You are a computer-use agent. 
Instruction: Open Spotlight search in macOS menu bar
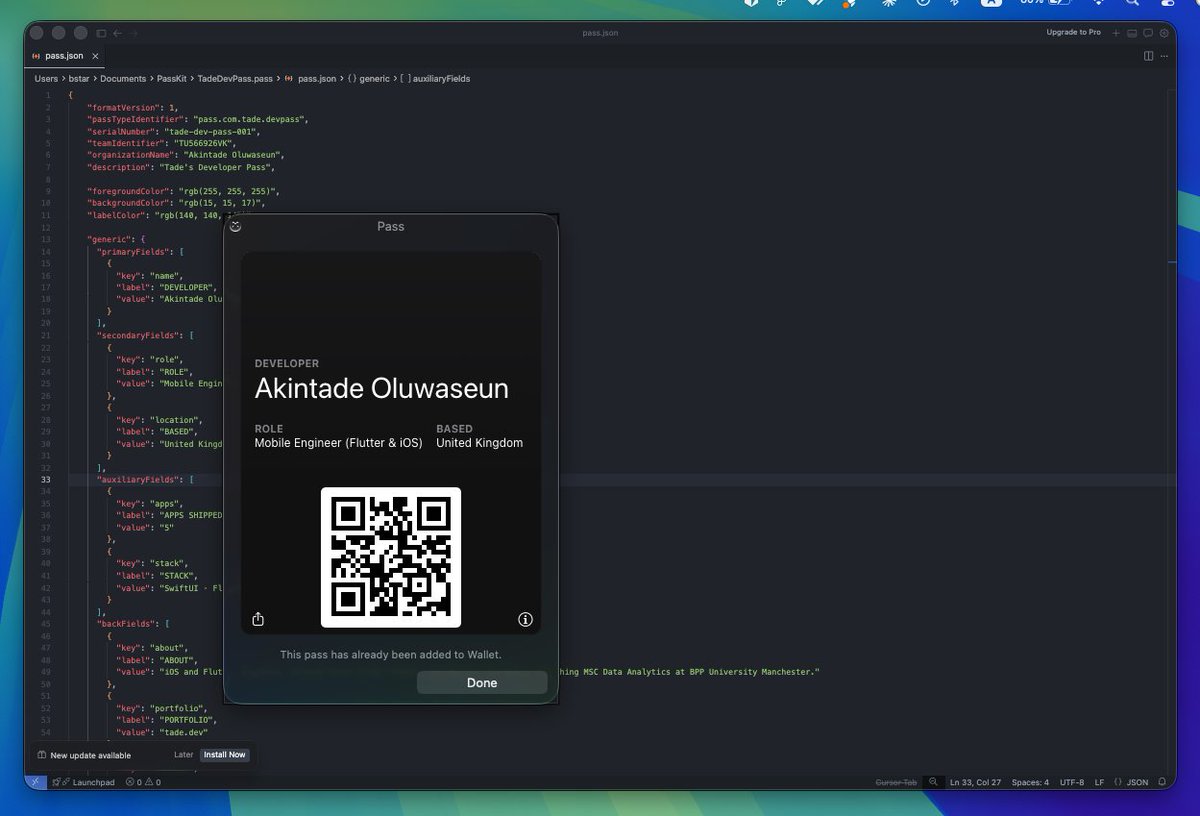click(x=1131, y=3)
